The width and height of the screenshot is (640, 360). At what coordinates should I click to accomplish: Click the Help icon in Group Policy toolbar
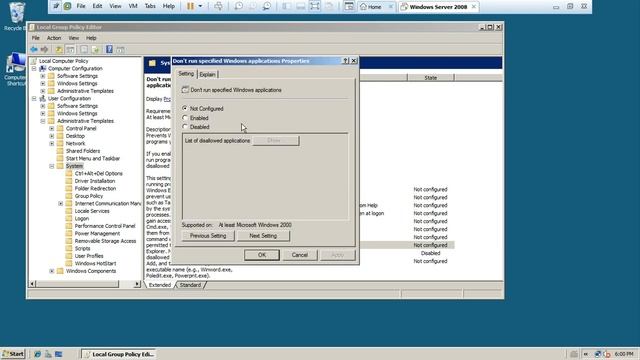tap(109, 49)
